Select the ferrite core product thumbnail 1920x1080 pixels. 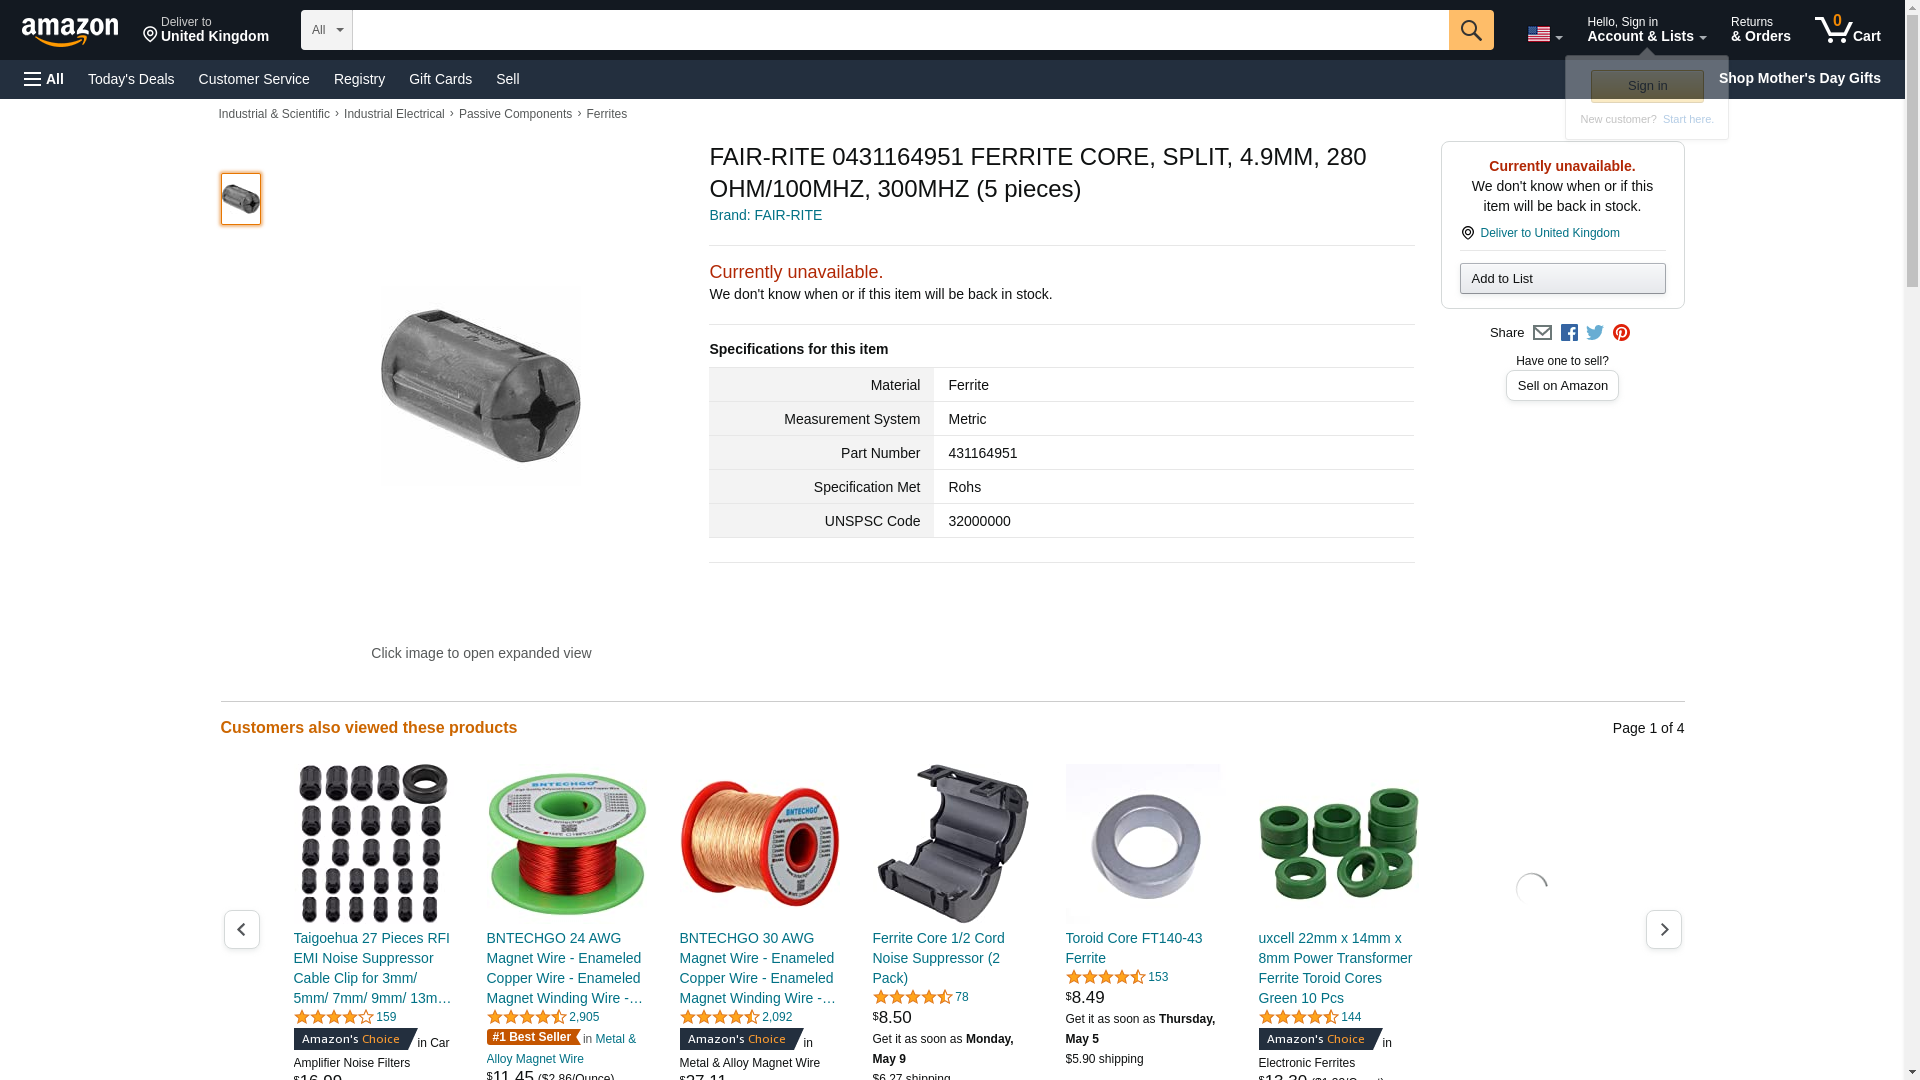point(241,199)
